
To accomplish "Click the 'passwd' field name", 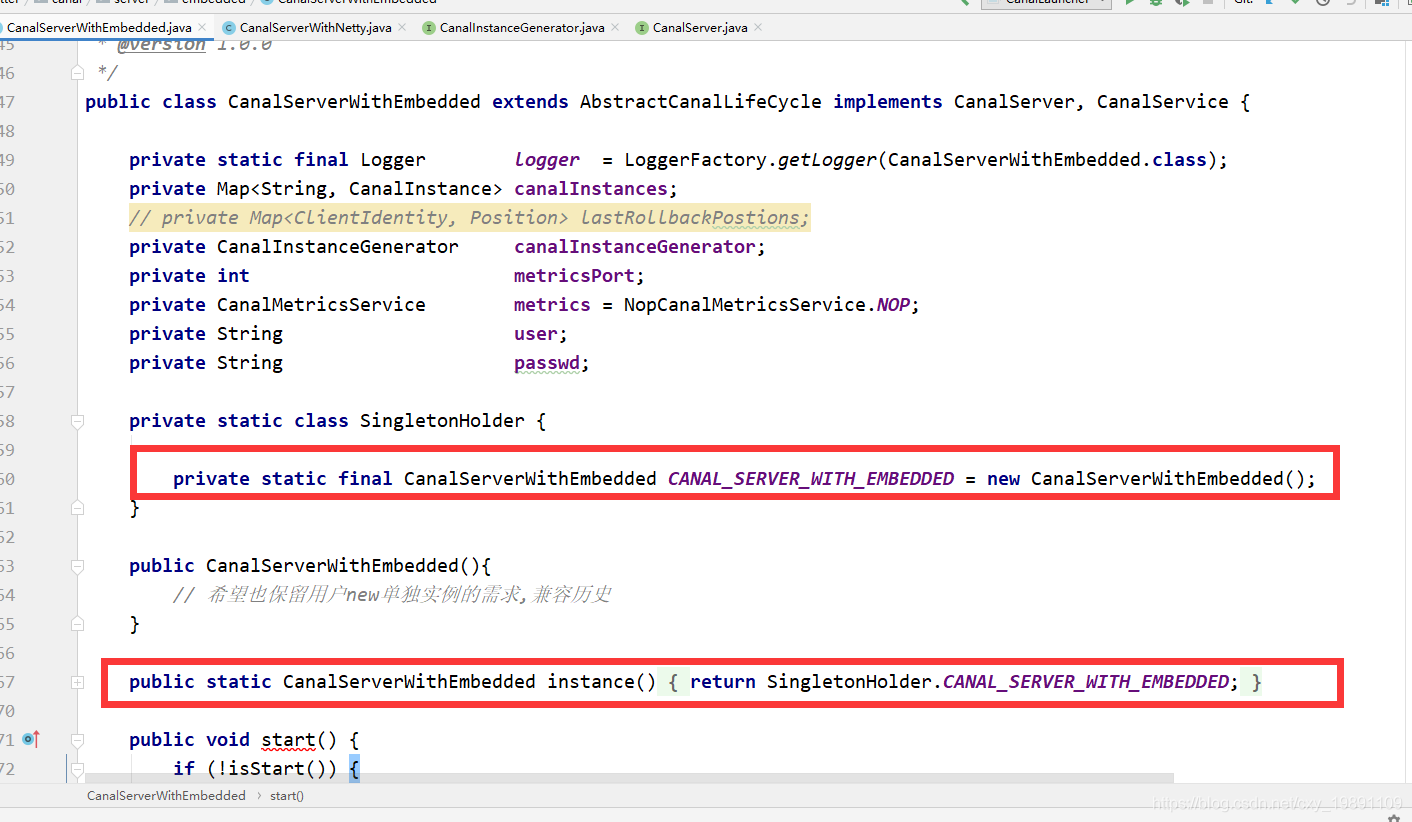I will (547, 363).
